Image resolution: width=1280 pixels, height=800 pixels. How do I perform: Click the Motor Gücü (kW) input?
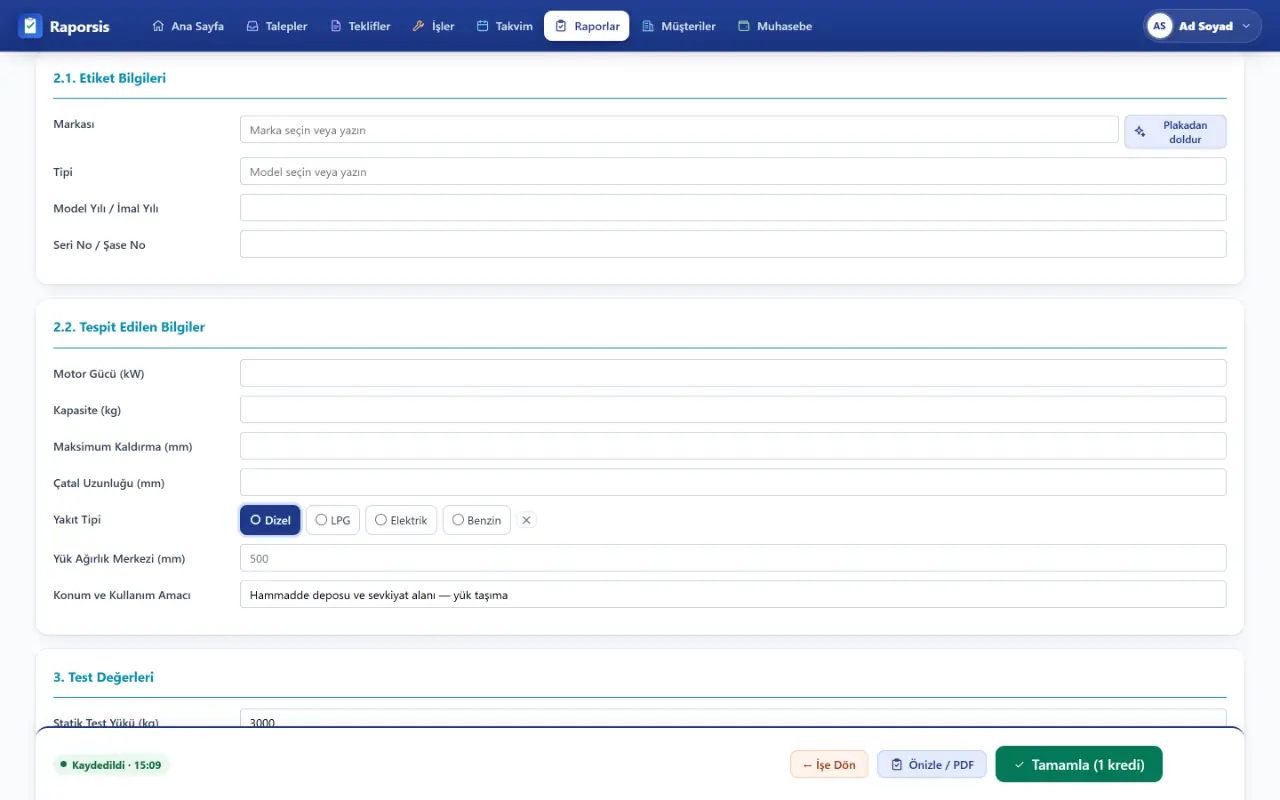click(733, 373)
